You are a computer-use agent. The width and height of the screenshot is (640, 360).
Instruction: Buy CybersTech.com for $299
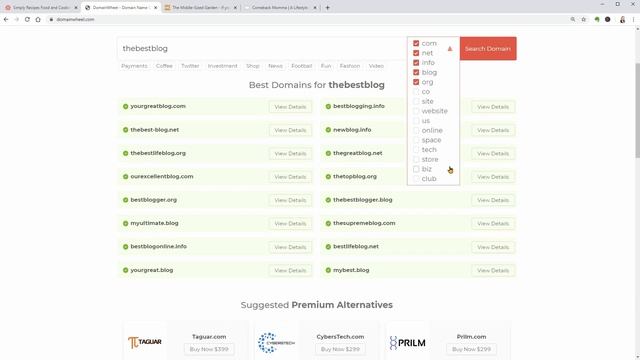(x=340, y=349)
